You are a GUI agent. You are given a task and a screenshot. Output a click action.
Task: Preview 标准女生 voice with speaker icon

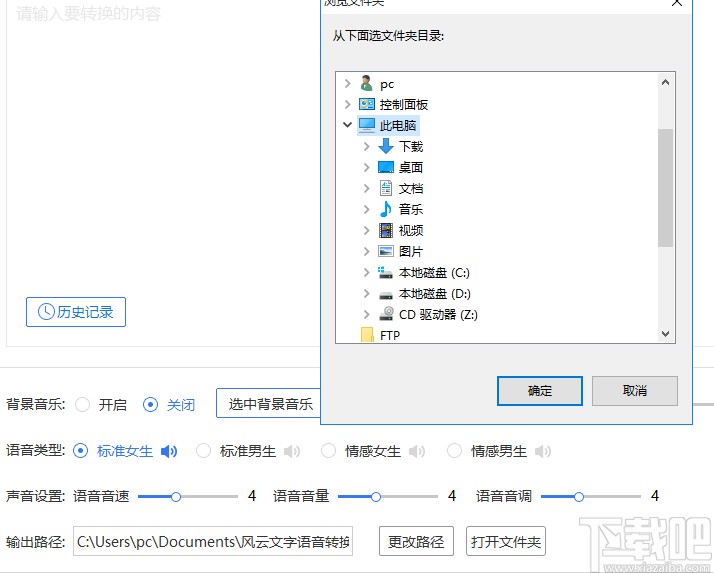(x=169, y=451)
